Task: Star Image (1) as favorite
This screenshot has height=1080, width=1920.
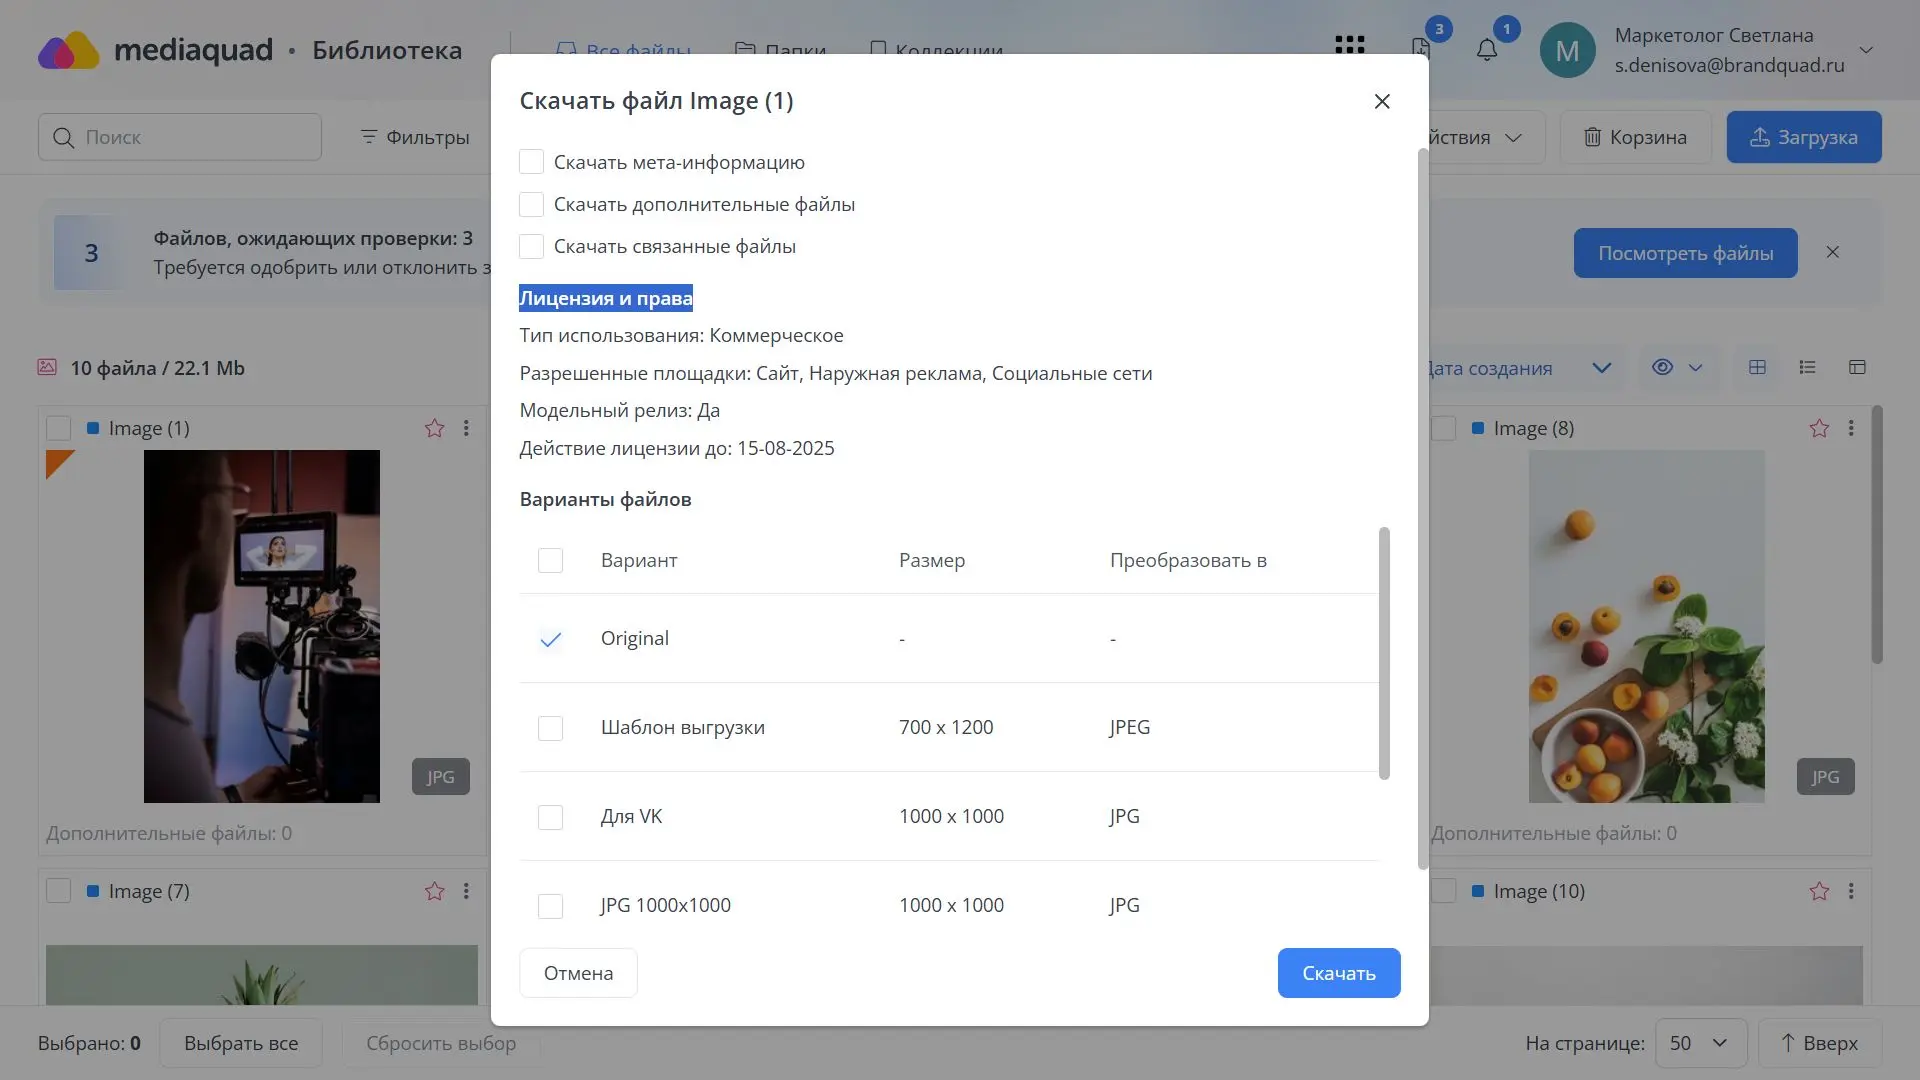Action: 434,428
